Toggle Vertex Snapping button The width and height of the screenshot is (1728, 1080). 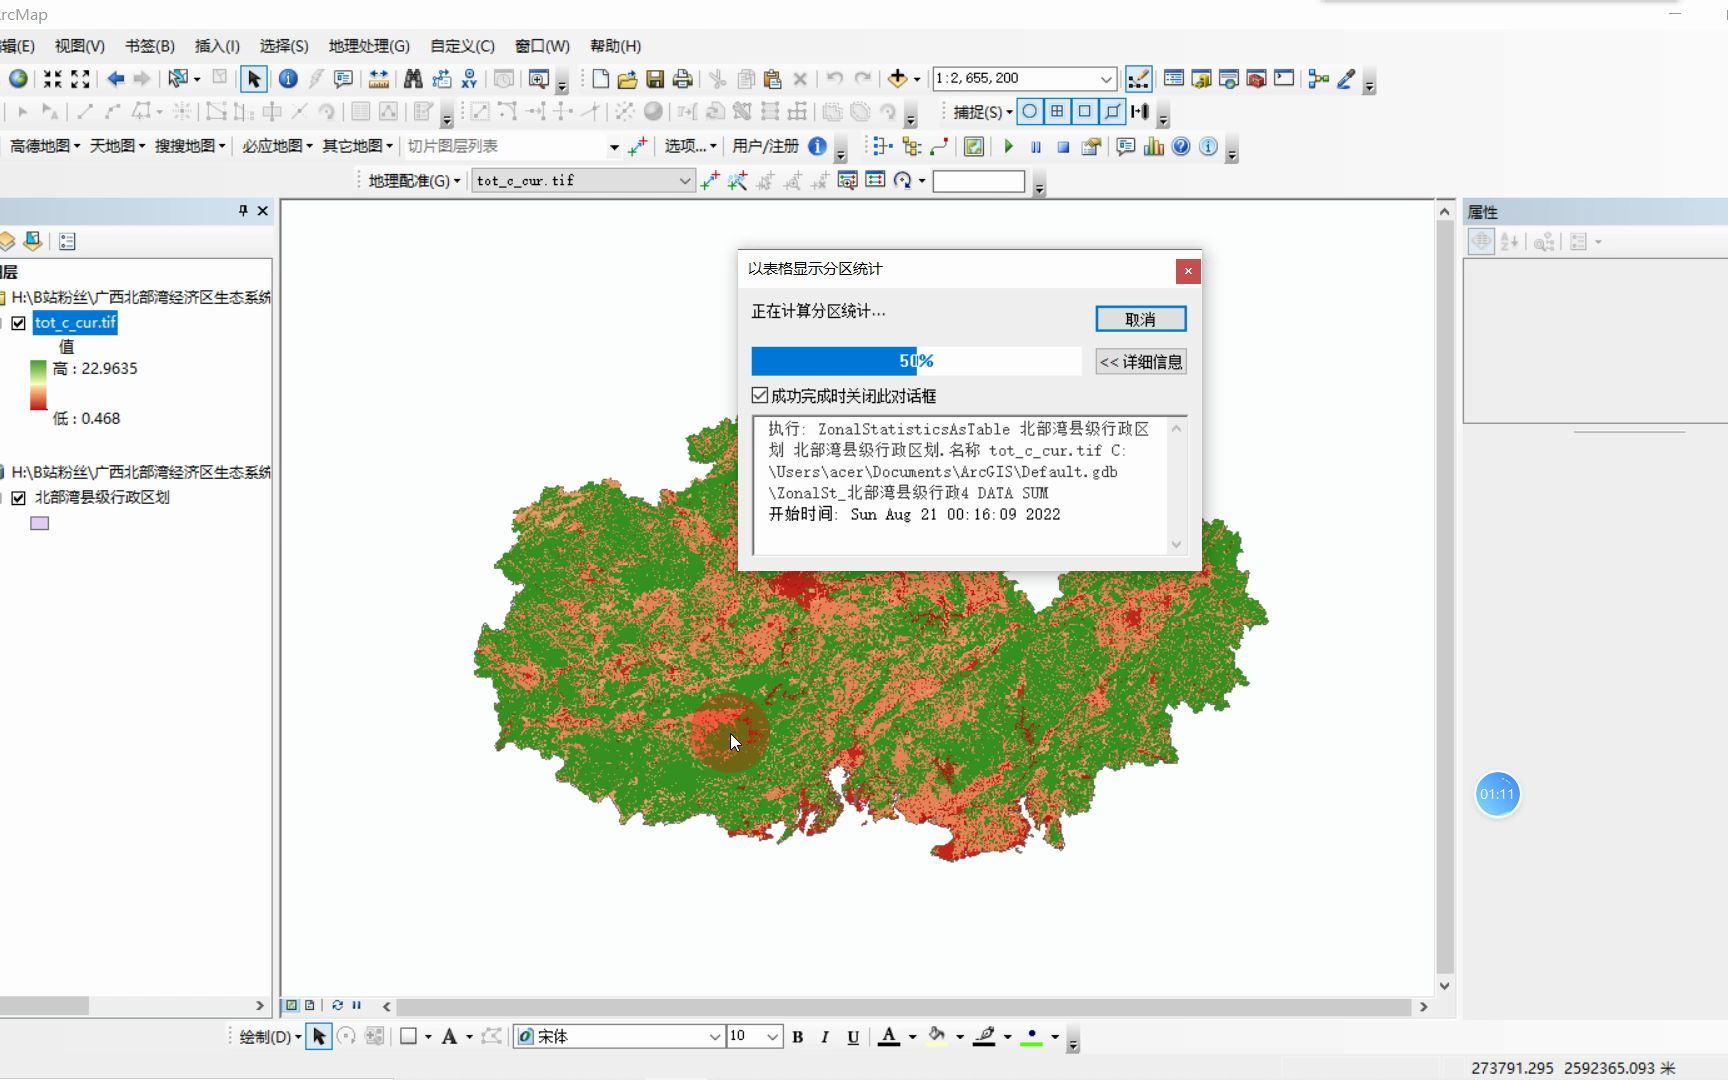(x=1085, y=112)
